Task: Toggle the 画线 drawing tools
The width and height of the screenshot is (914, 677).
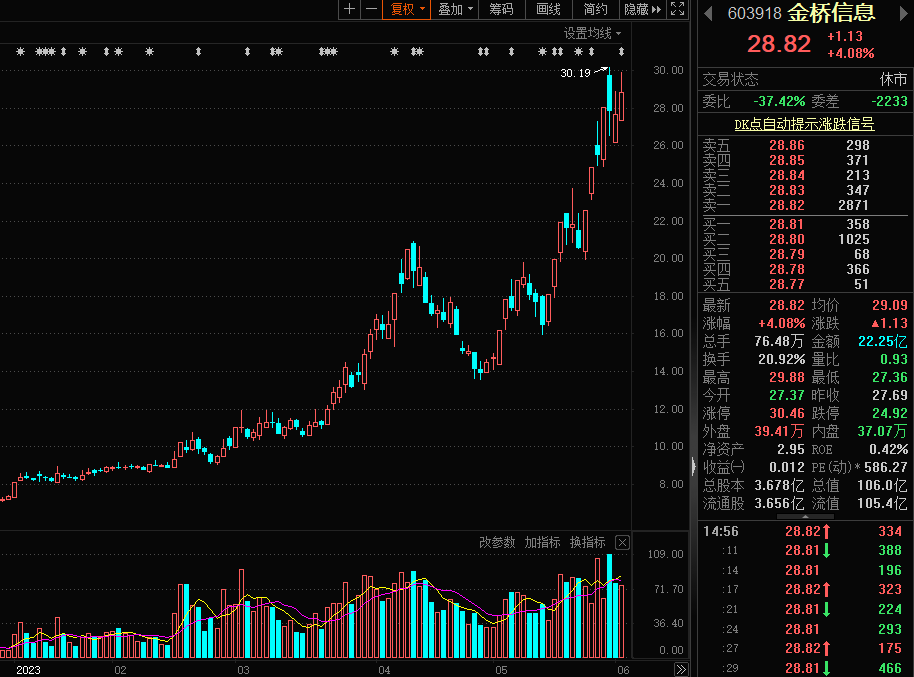Action: tap(548, 9)
